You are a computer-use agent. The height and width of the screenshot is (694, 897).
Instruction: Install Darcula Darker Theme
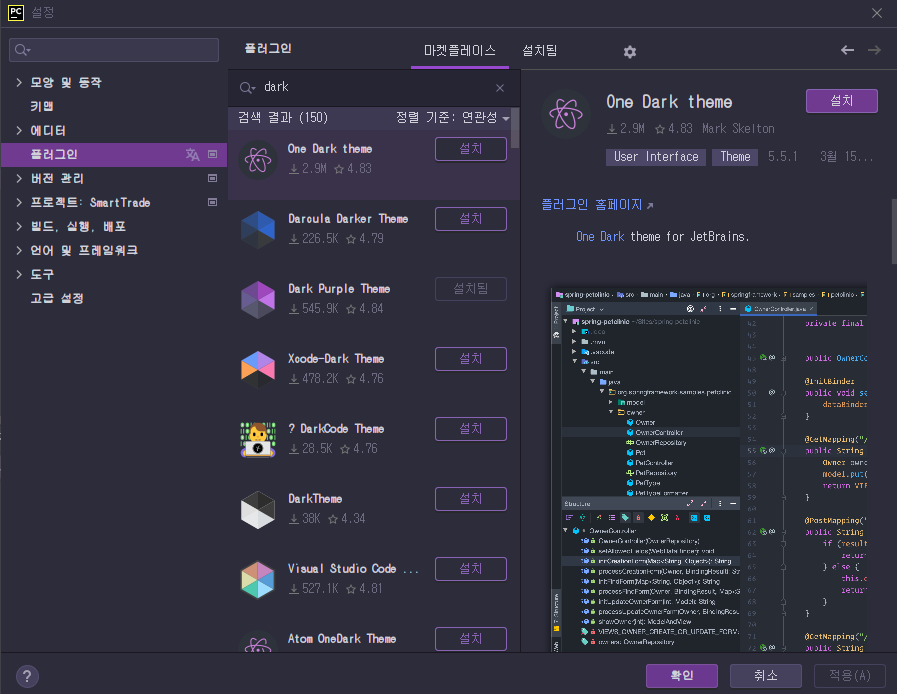(x=471, y=219)
